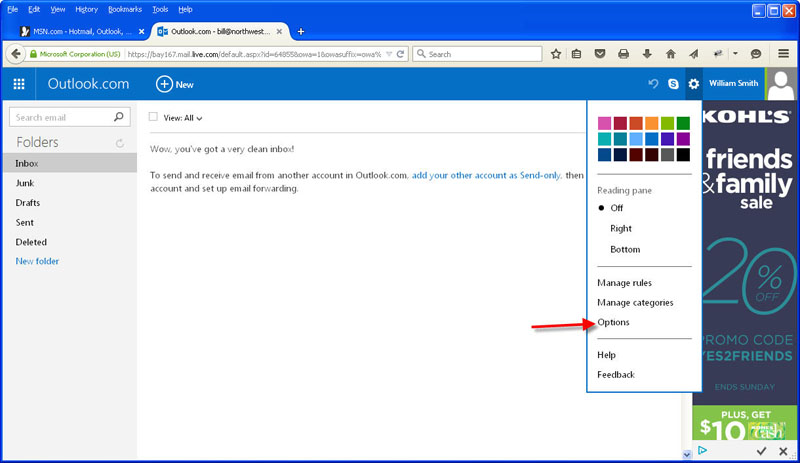Expand the View: All dropdown
Screen dimensions: 800x463
(x=183, y=118)
